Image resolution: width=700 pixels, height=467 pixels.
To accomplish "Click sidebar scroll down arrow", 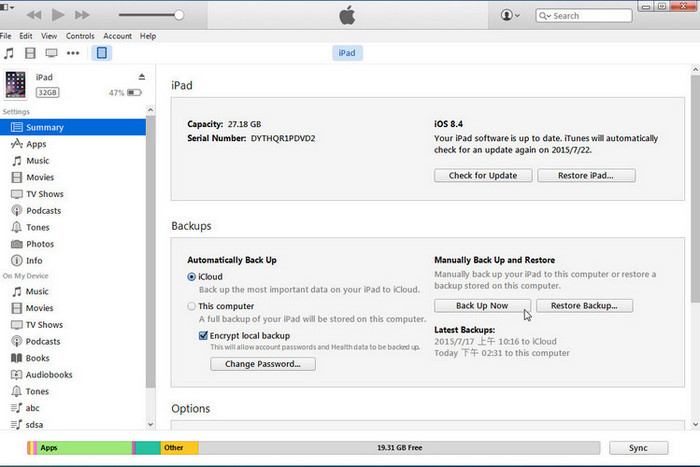I will (x=150, y=425).
